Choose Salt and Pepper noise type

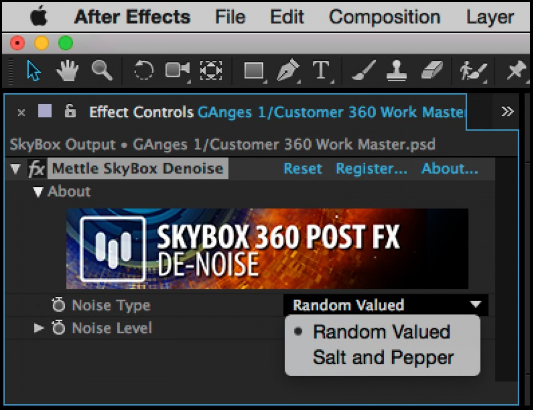tap(383, 358)
